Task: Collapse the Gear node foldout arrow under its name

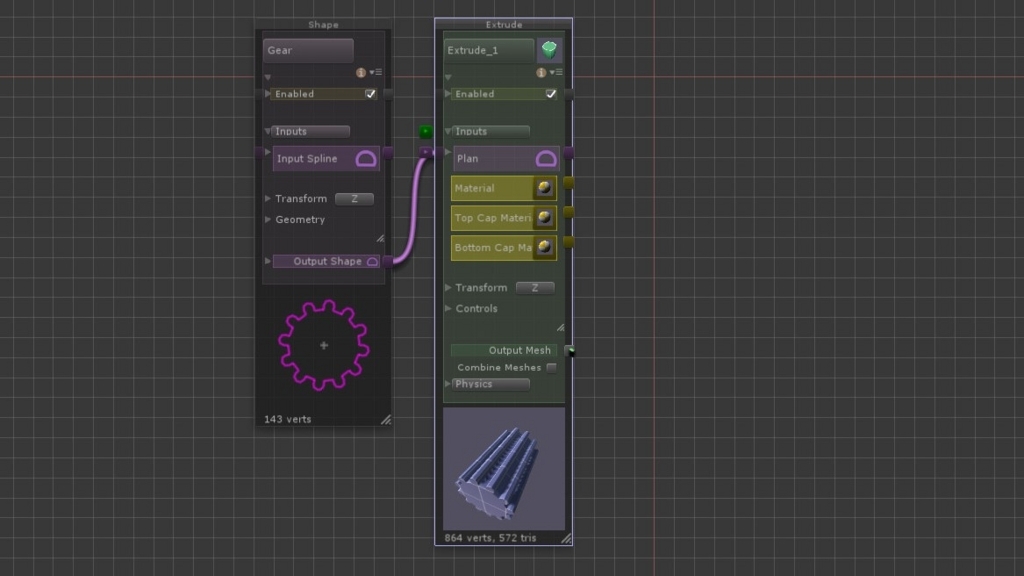Action: [x=268, y=77]
